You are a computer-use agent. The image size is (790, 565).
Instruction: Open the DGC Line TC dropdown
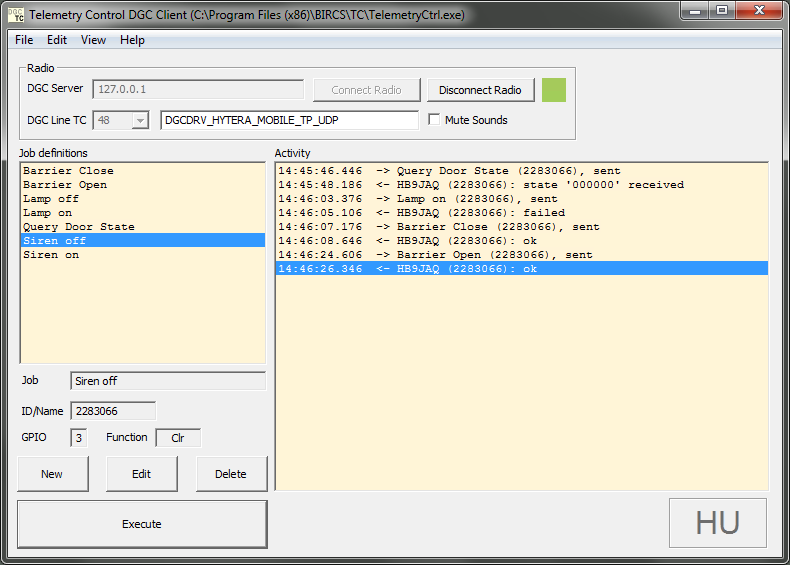pos(139,120)
